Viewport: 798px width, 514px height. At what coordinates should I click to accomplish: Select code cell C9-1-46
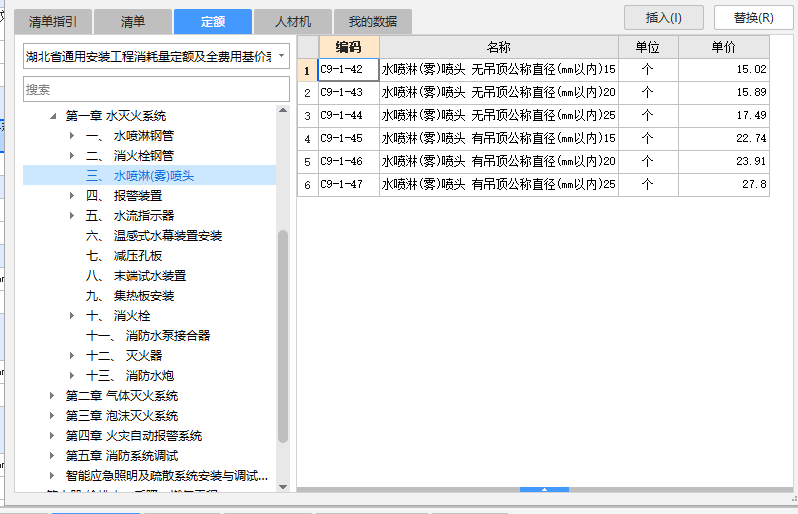tap(349, 161)
